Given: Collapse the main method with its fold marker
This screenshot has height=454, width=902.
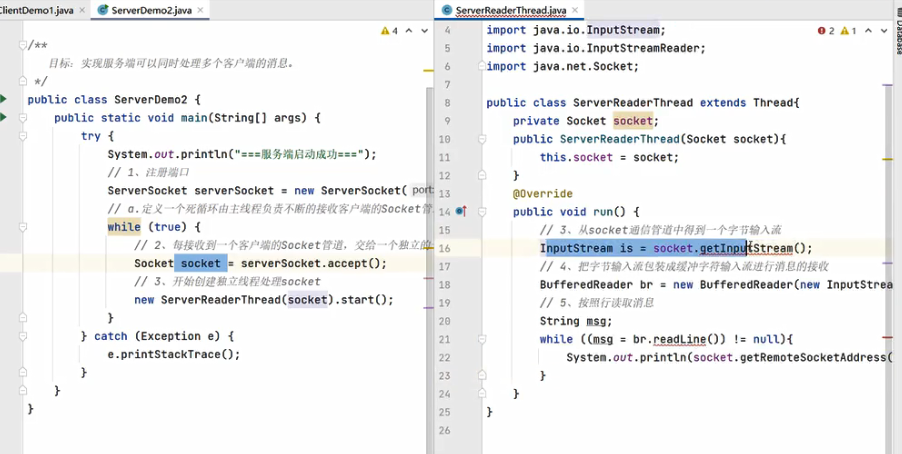Looking at the screenshot, I should point(22,117).
